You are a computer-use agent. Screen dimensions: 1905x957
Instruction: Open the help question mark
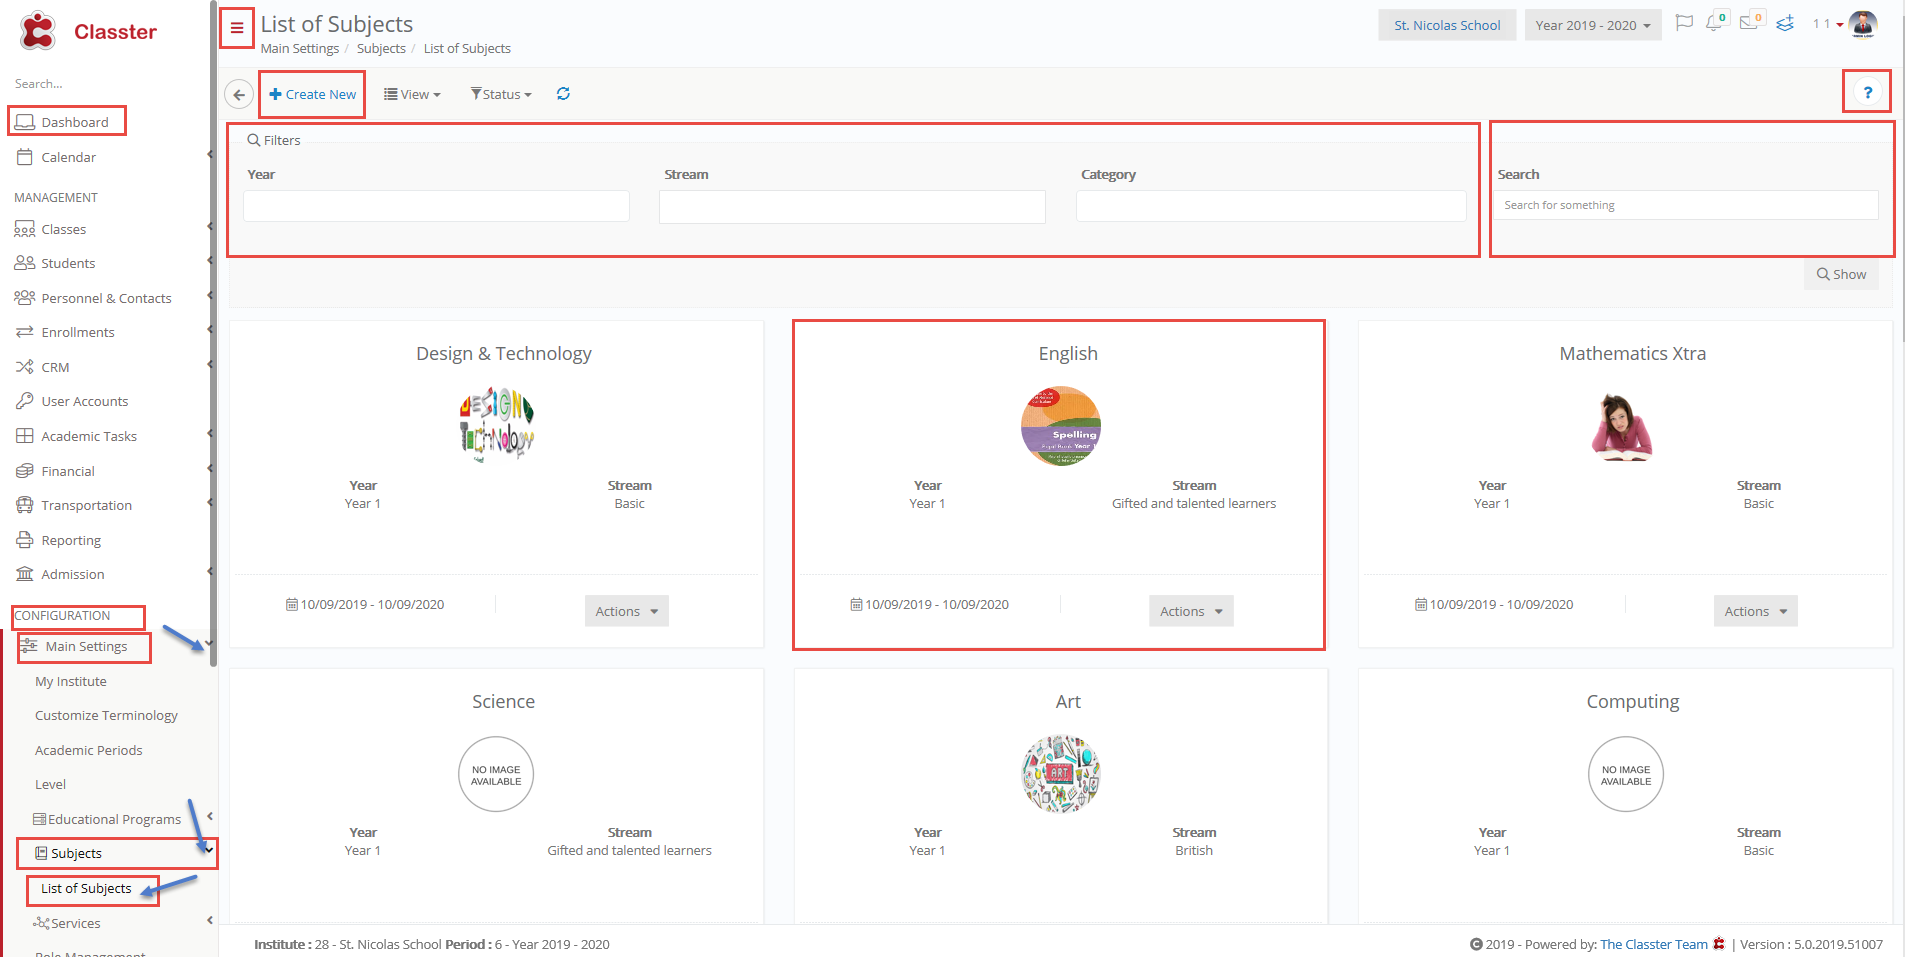pos(1867,92)
